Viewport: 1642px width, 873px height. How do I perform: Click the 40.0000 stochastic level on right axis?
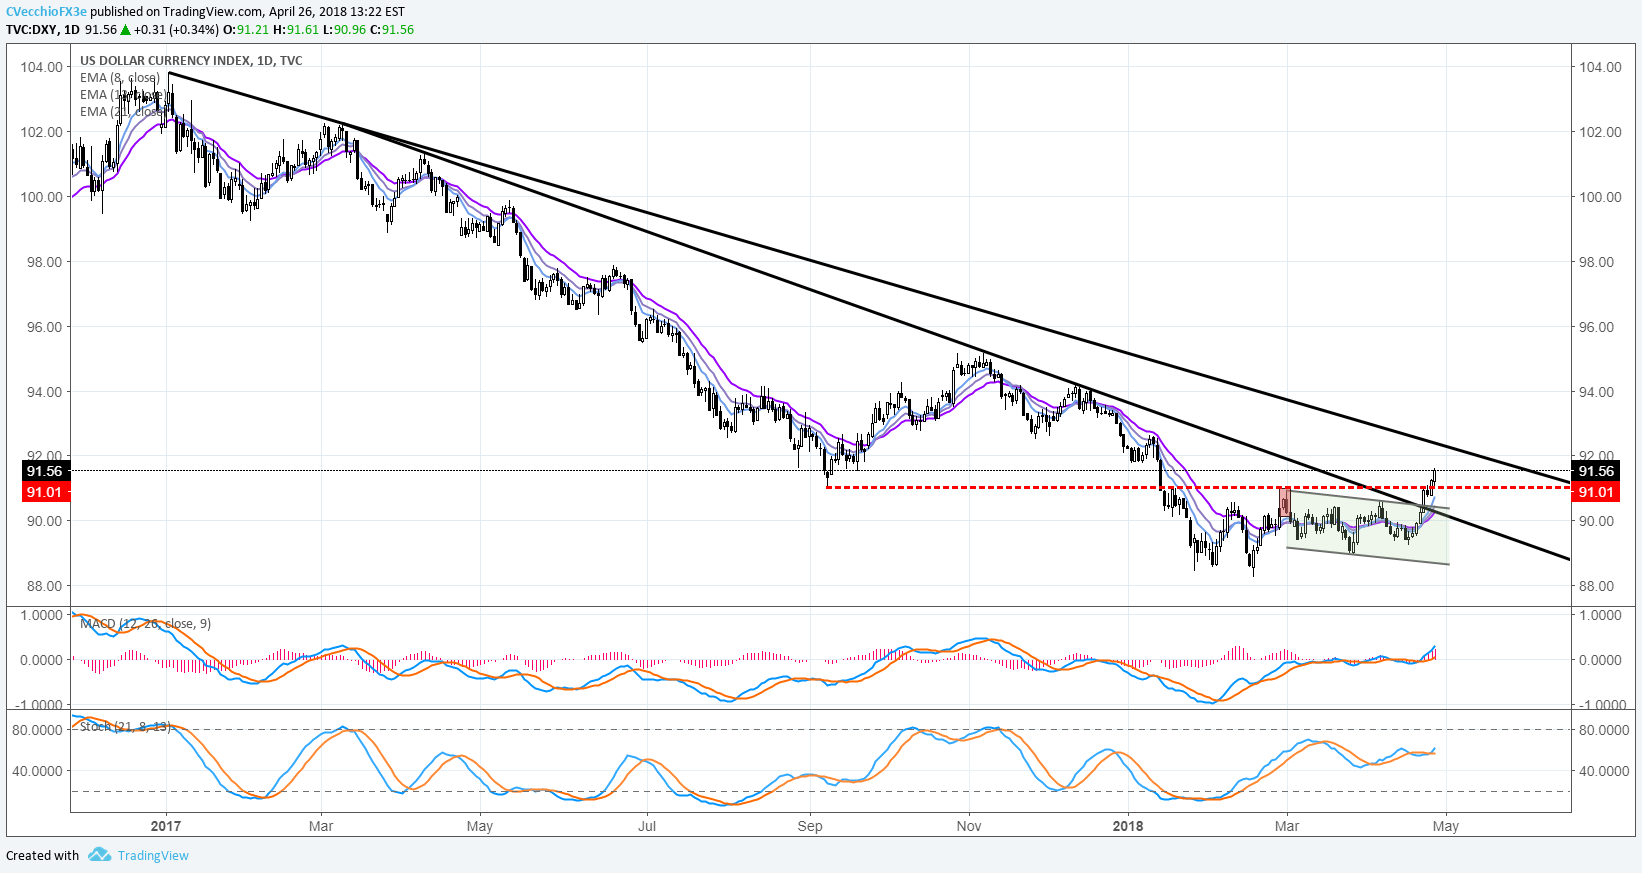pyautogui.click(x=1603, y=771)
